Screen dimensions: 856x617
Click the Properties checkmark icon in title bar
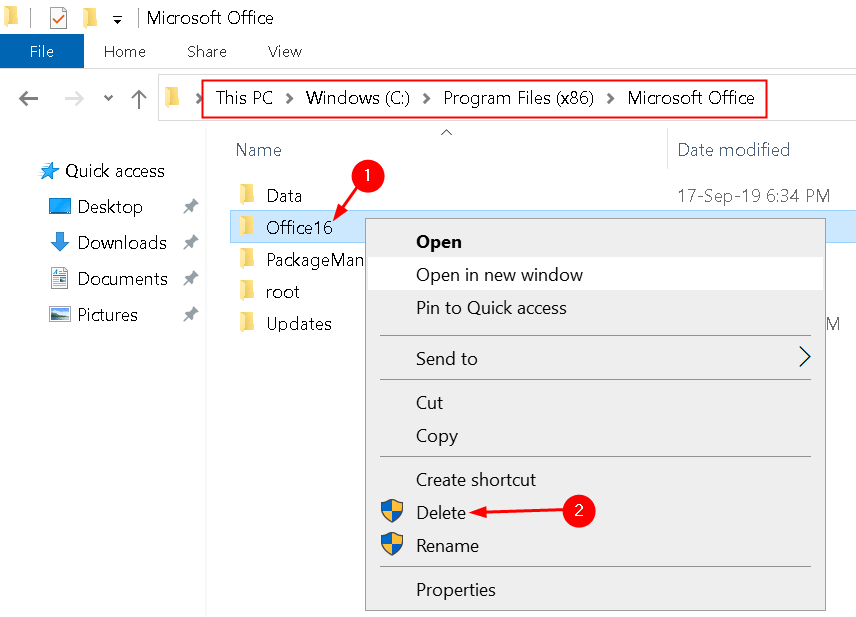(58, 19)
